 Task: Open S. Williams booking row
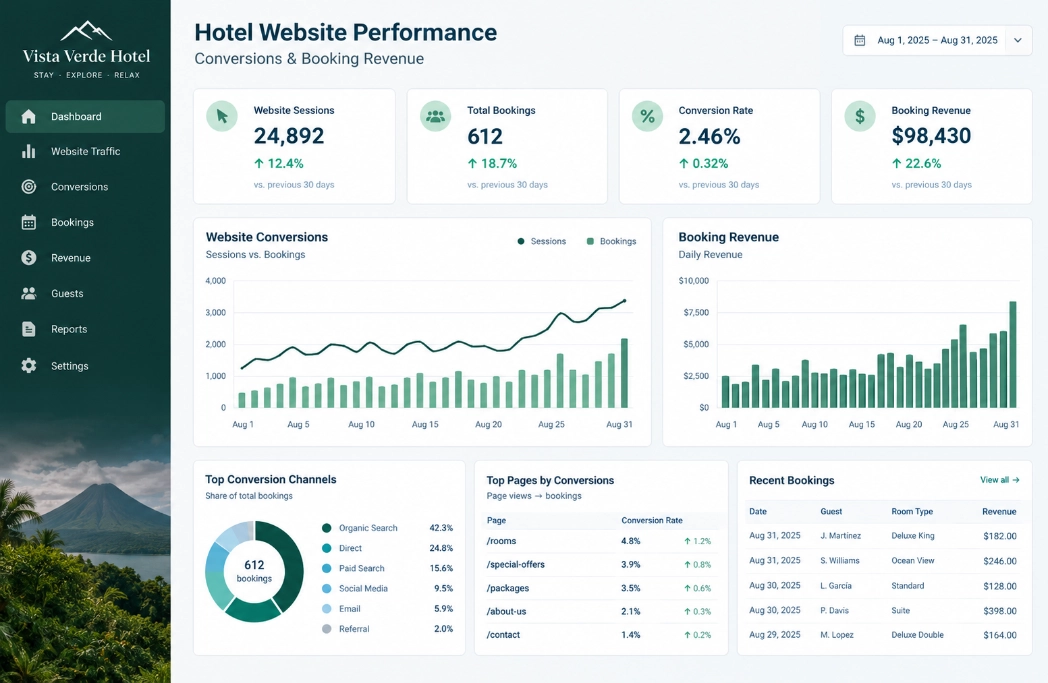point(883,561)
